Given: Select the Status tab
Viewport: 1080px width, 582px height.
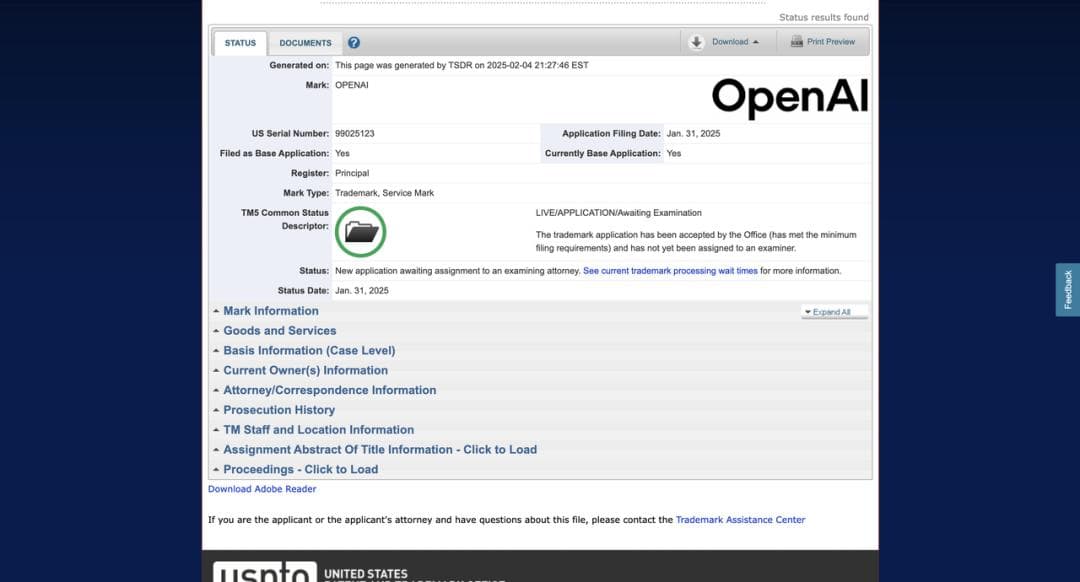Looking at the screenshot, I should (x=240, y=43).
